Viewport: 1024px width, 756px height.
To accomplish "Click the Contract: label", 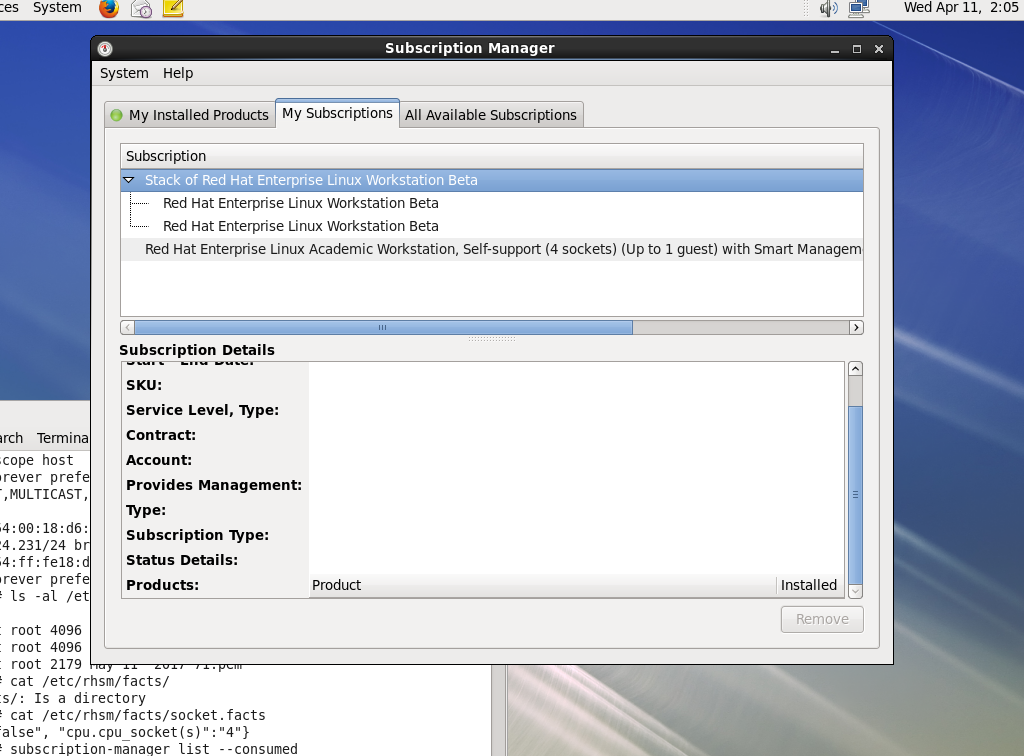I will pos(161,435).
